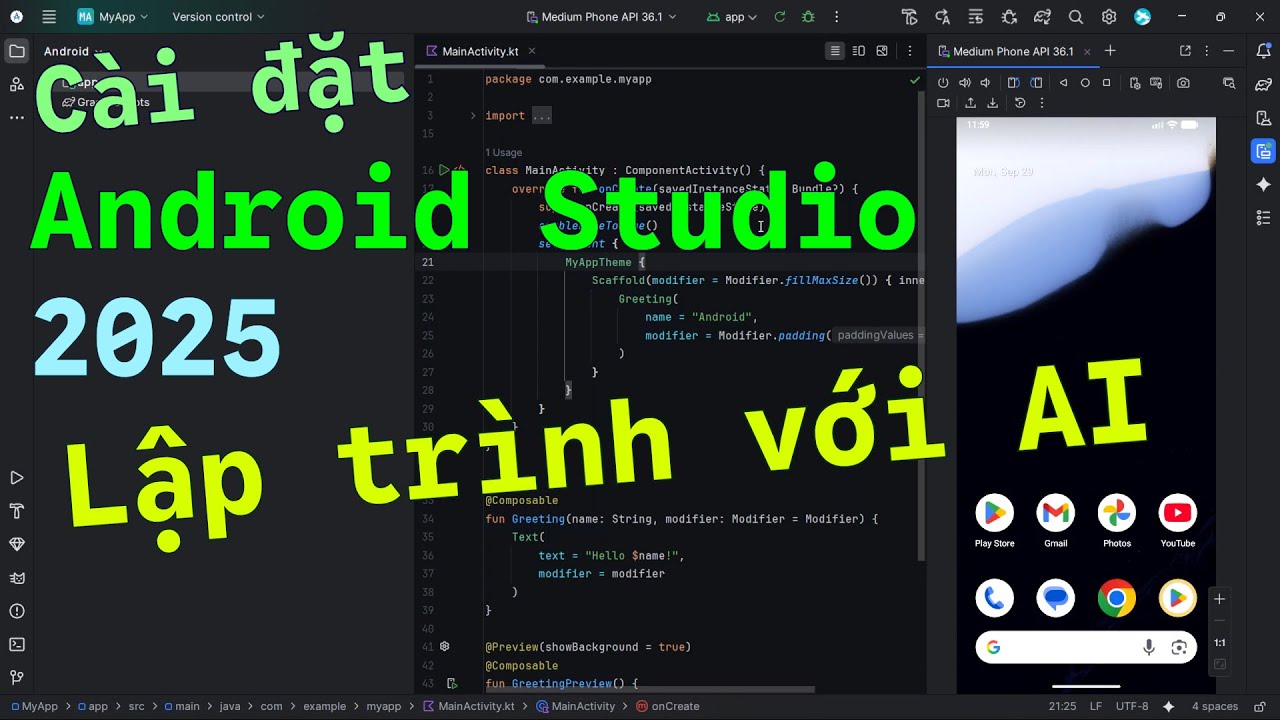Zoom in the emulator with plus button

pyautogui.click(x=1219, y=599)
